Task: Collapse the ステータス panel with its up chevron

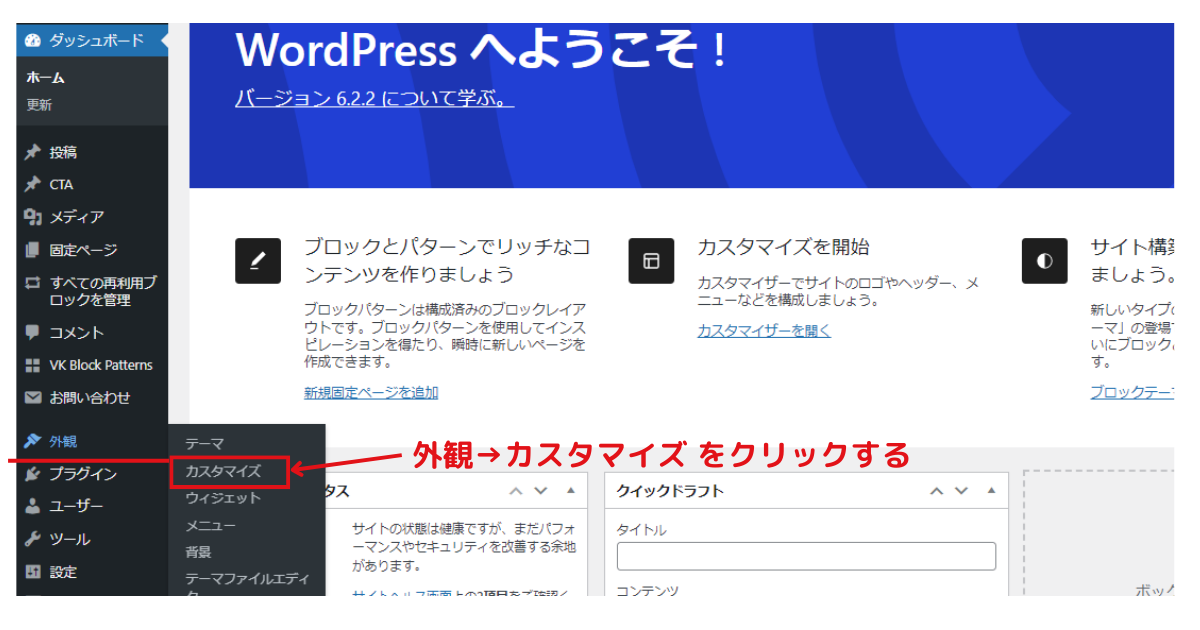Action: pyautogui.click(x=516, y=491)
